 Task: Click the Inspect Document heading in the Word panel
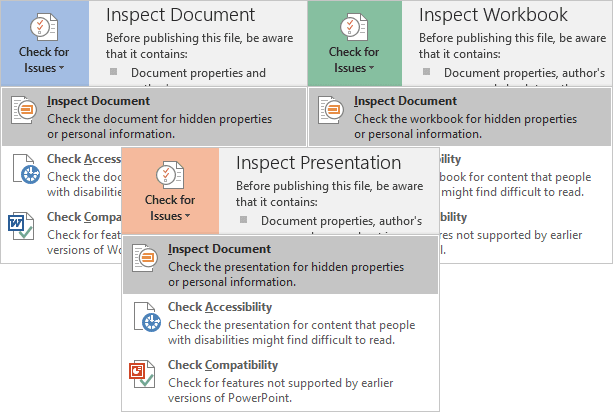181,15
